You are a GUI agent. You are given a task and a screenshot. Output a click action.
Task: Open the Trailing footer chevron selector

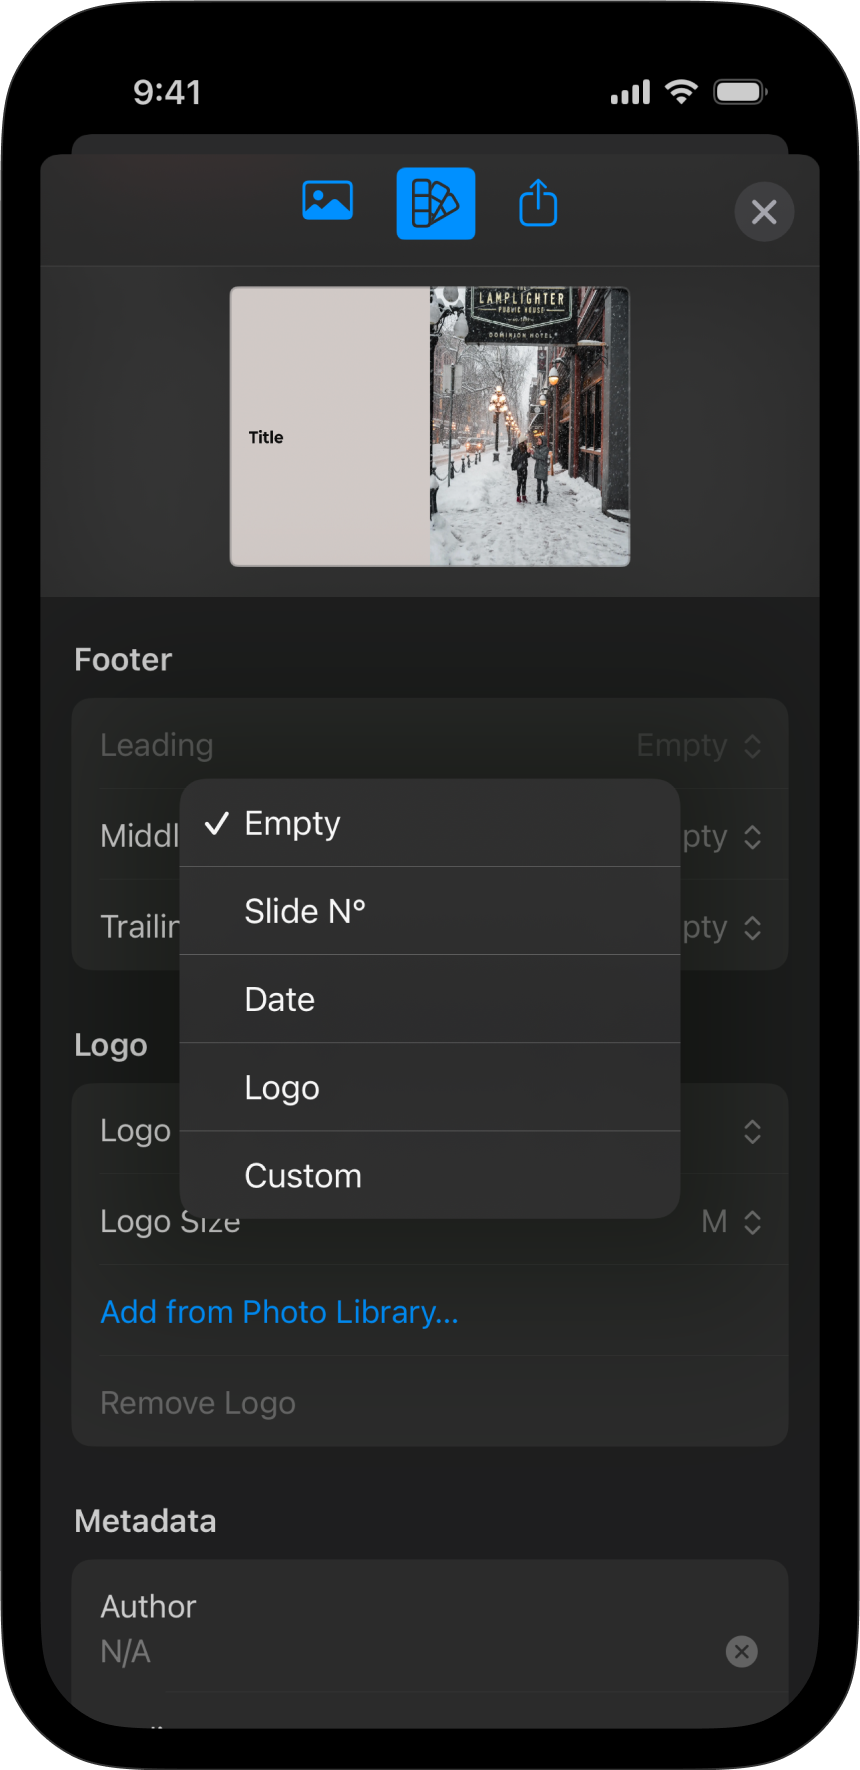pyautogui.click(x=752, y=928)
